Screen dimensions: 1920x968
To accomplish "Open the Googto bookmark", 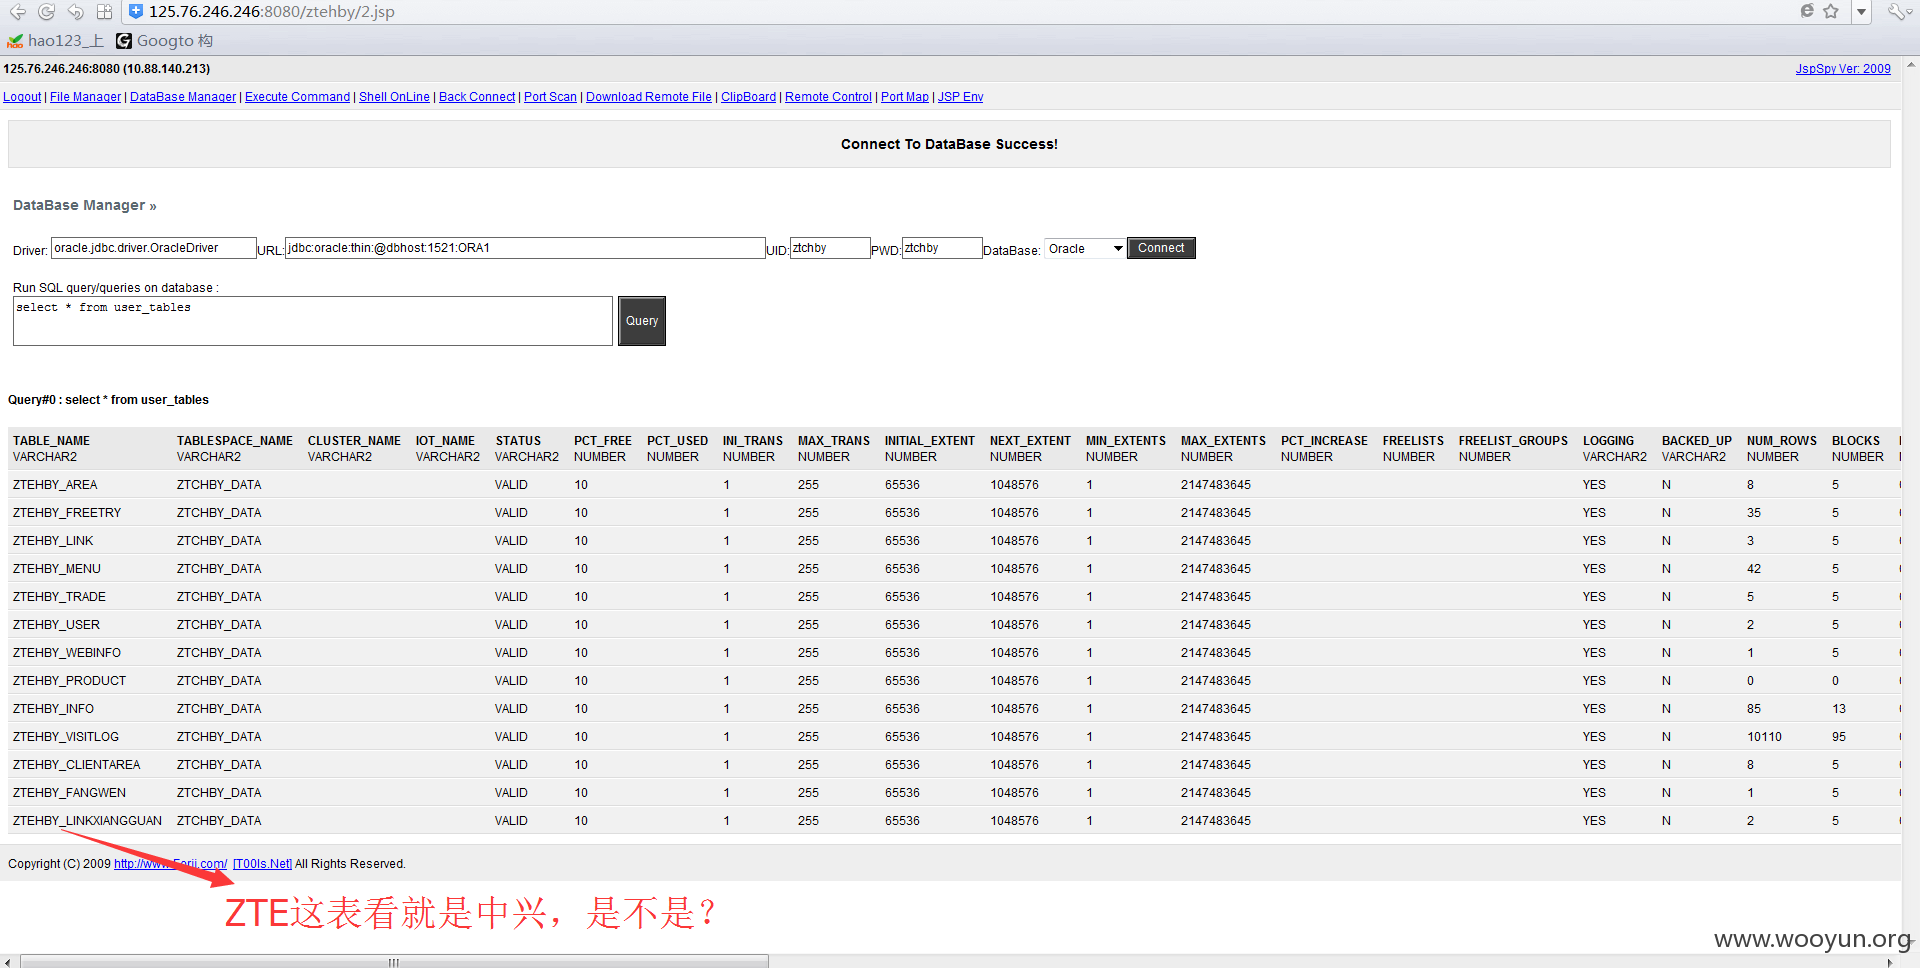I will [x=165, y=41].
